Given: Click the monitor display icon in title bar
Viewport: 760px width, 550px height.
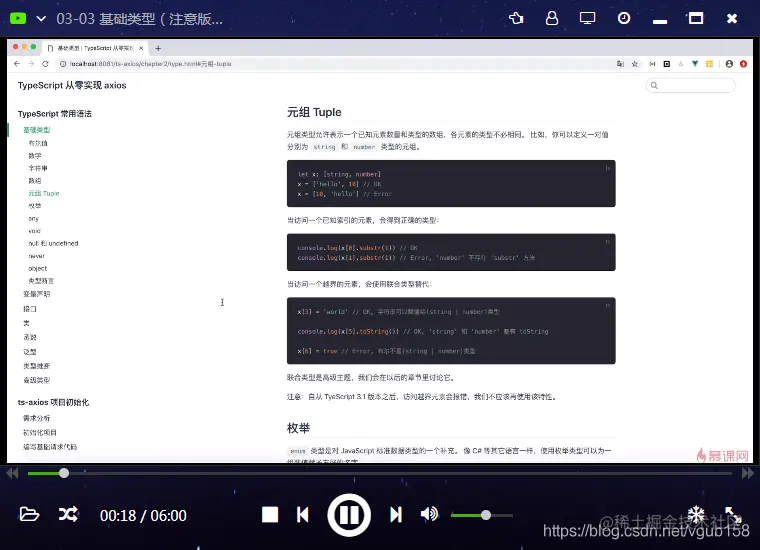Looking at the screenshot, I should tap(587, 18).
